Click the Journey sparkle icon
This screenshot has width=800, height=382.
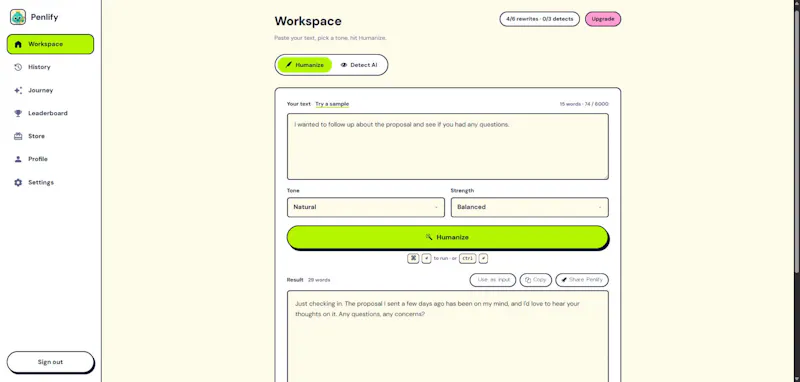click(18, 90)
